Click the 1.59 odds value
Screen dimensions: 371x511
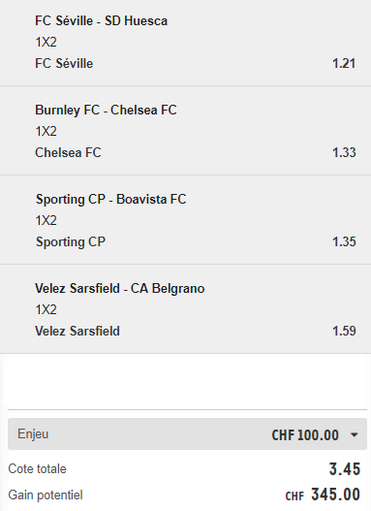point(344,331)
